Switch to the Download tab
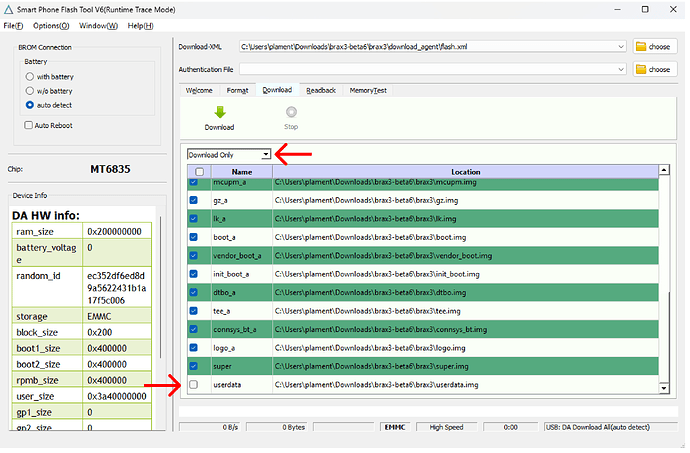This screenshot has height=453, width=690. point(278,90)
